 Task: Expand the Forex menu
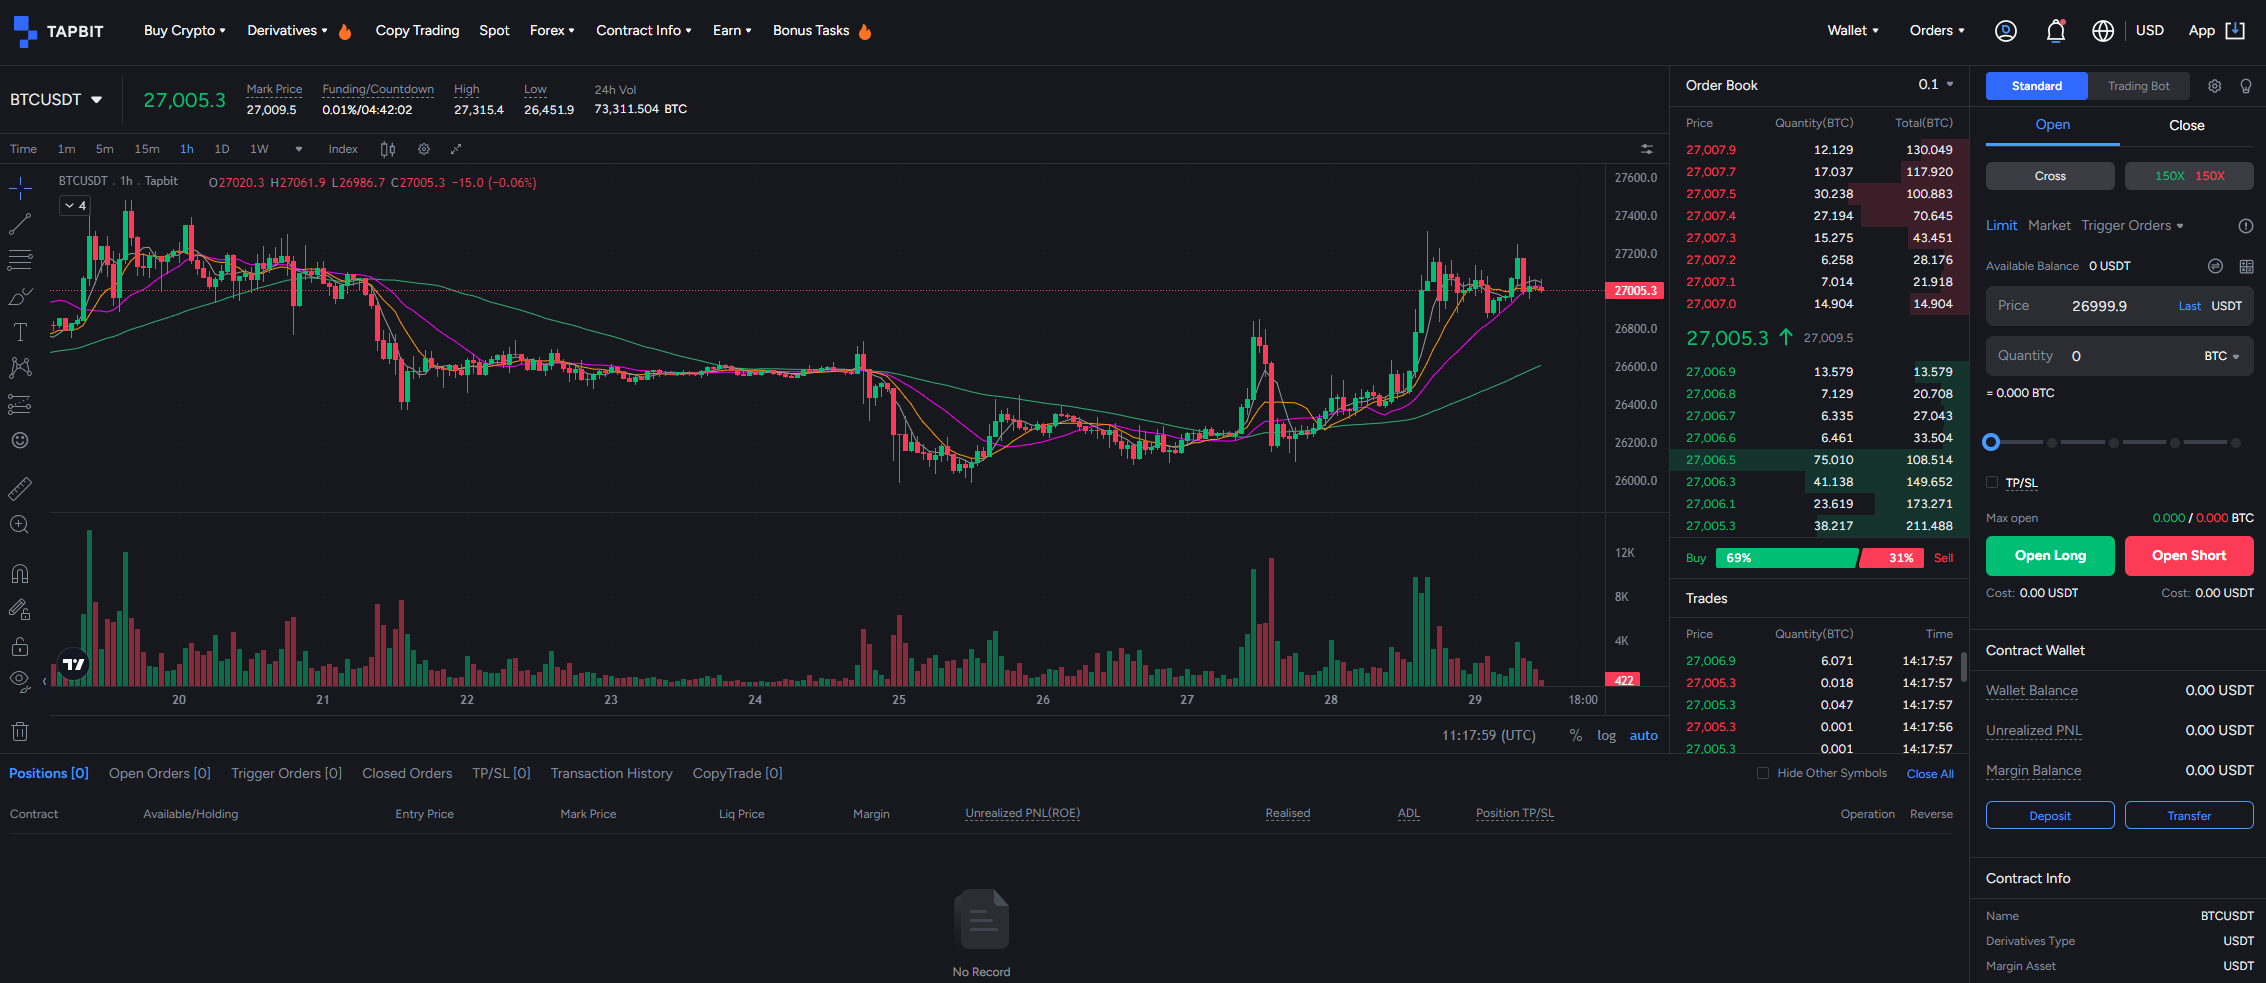pyautogui.click(x=552, y=31)
